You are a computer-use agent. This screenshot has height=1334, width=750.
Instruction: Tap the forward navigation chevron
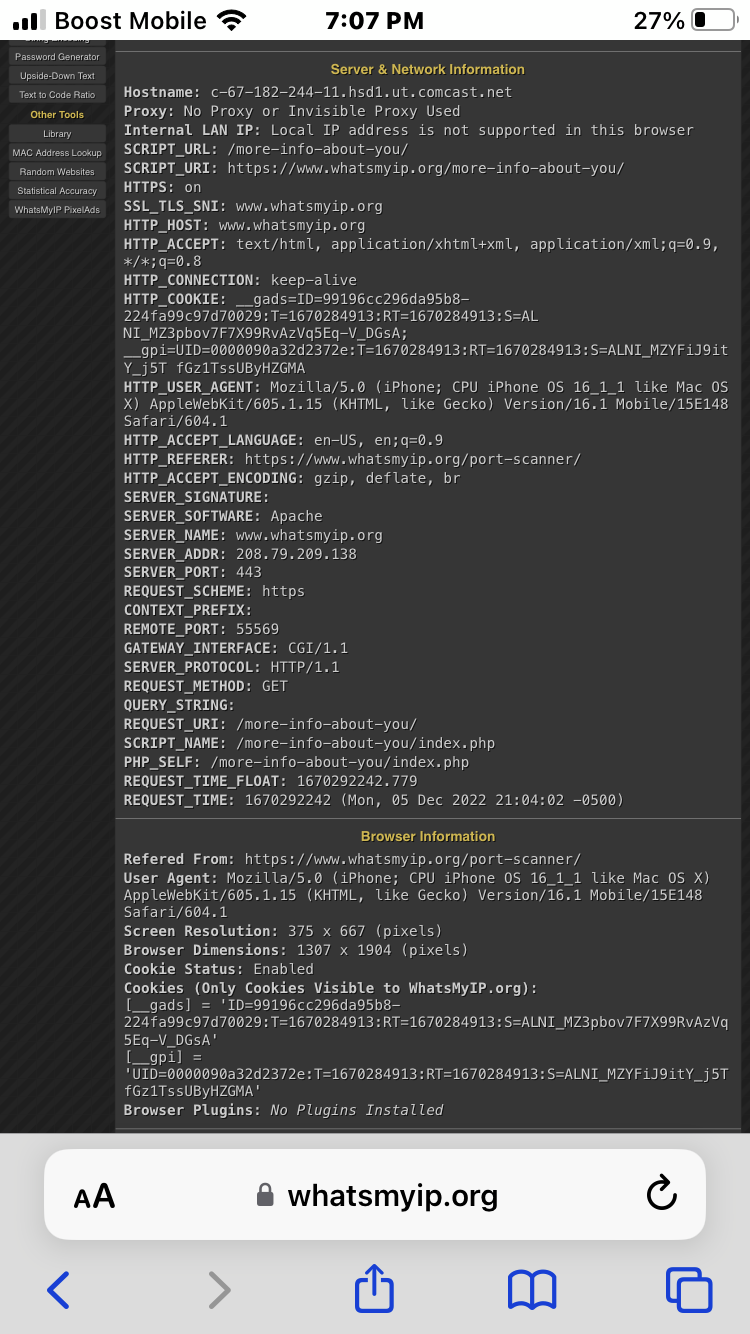[219, 1290]
